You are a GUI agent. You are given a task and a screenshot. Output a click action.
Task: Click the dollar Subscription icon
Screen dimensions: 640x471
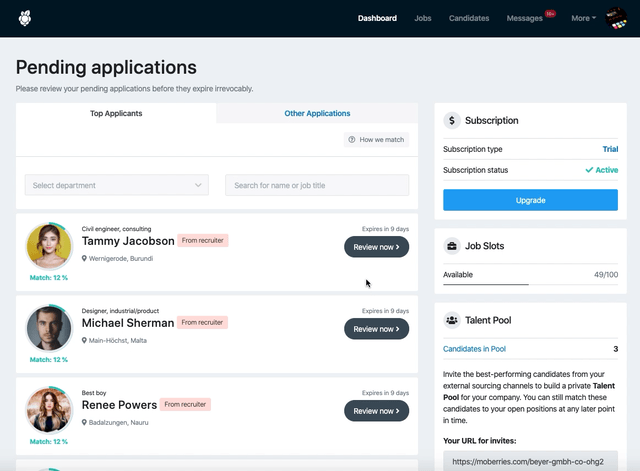[x=452, y=120]
